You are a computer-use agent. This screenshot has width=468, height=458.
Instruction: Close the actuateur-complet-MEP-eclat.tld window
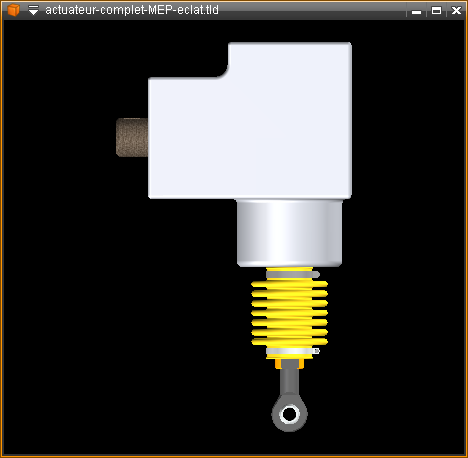coord(456,11)
